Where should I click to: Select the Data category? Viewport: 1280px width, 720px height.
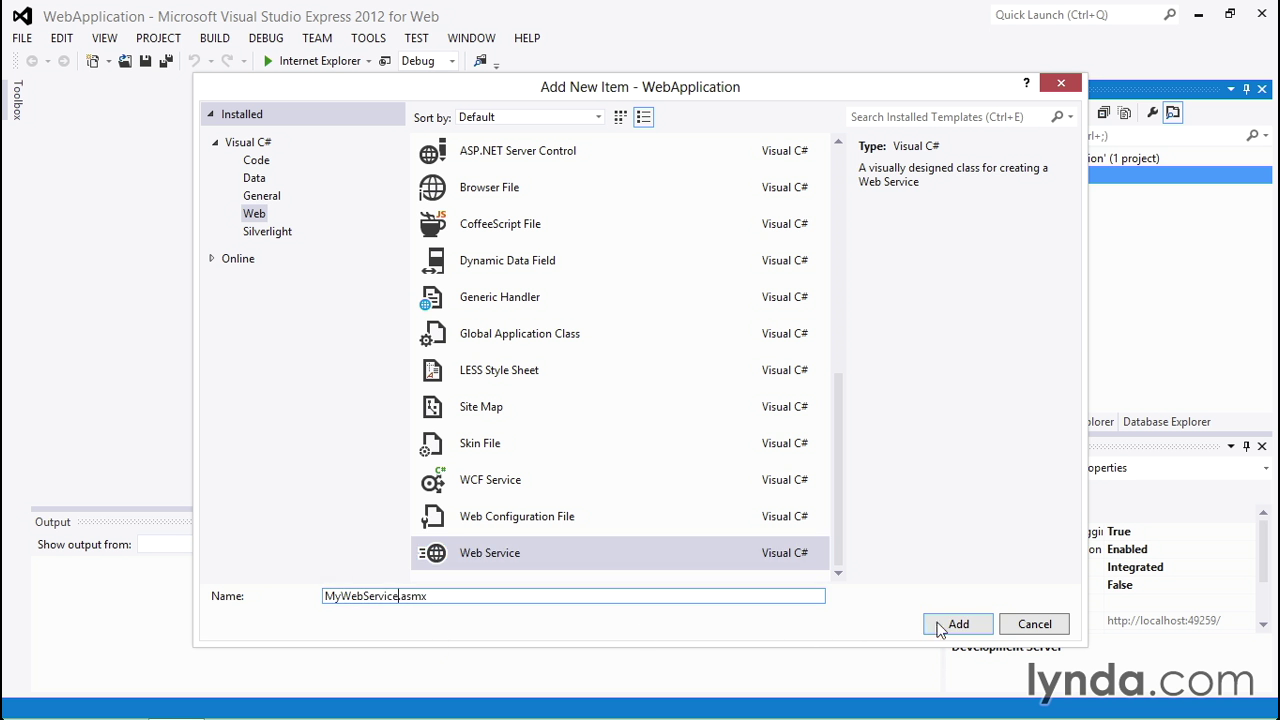pos(254,178)
